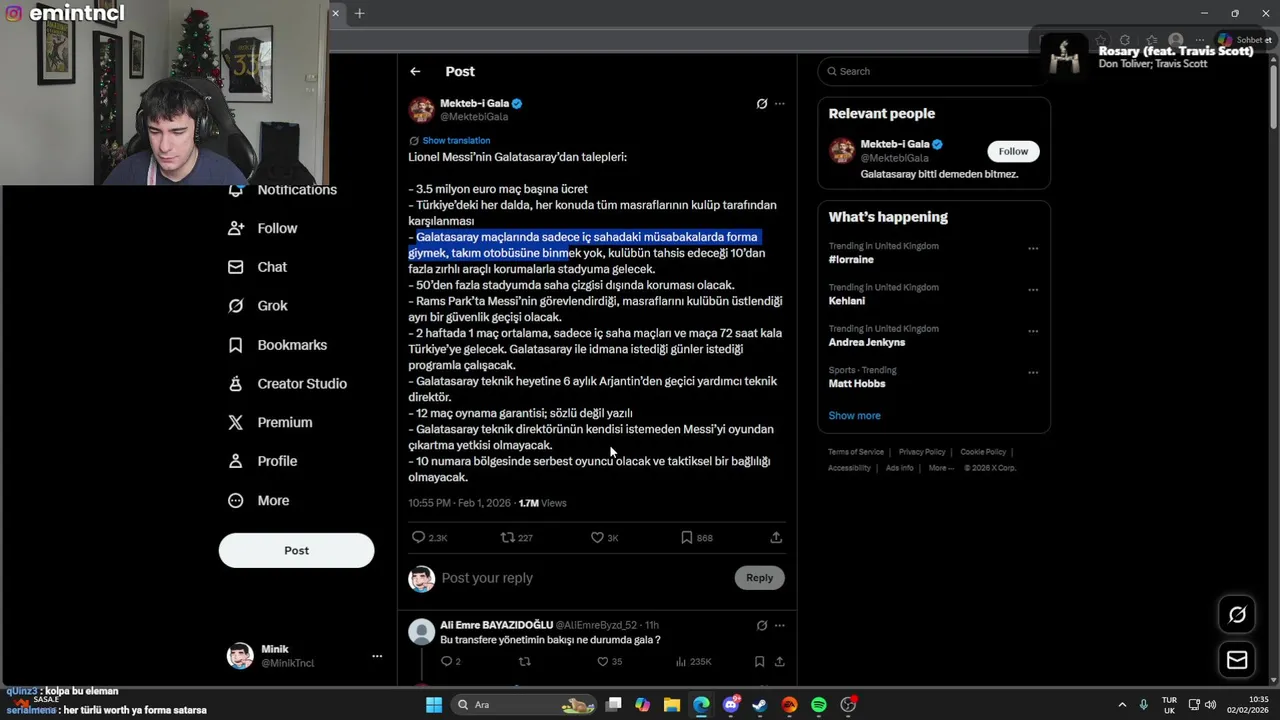The height and width of the screenshot is (720, 1280).
Task: Open the Windows Start menu
Action: pos(434,705)
